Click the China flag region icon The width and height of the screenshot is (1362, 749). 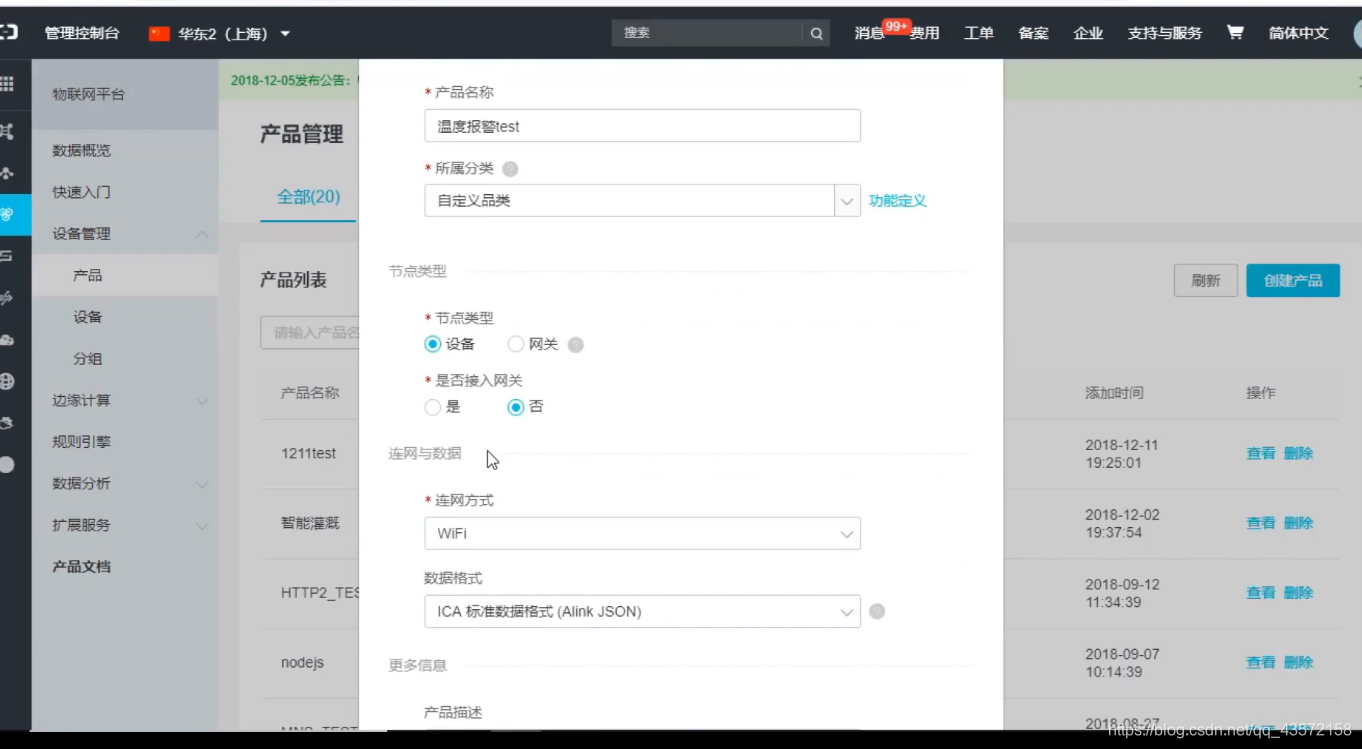159,33
